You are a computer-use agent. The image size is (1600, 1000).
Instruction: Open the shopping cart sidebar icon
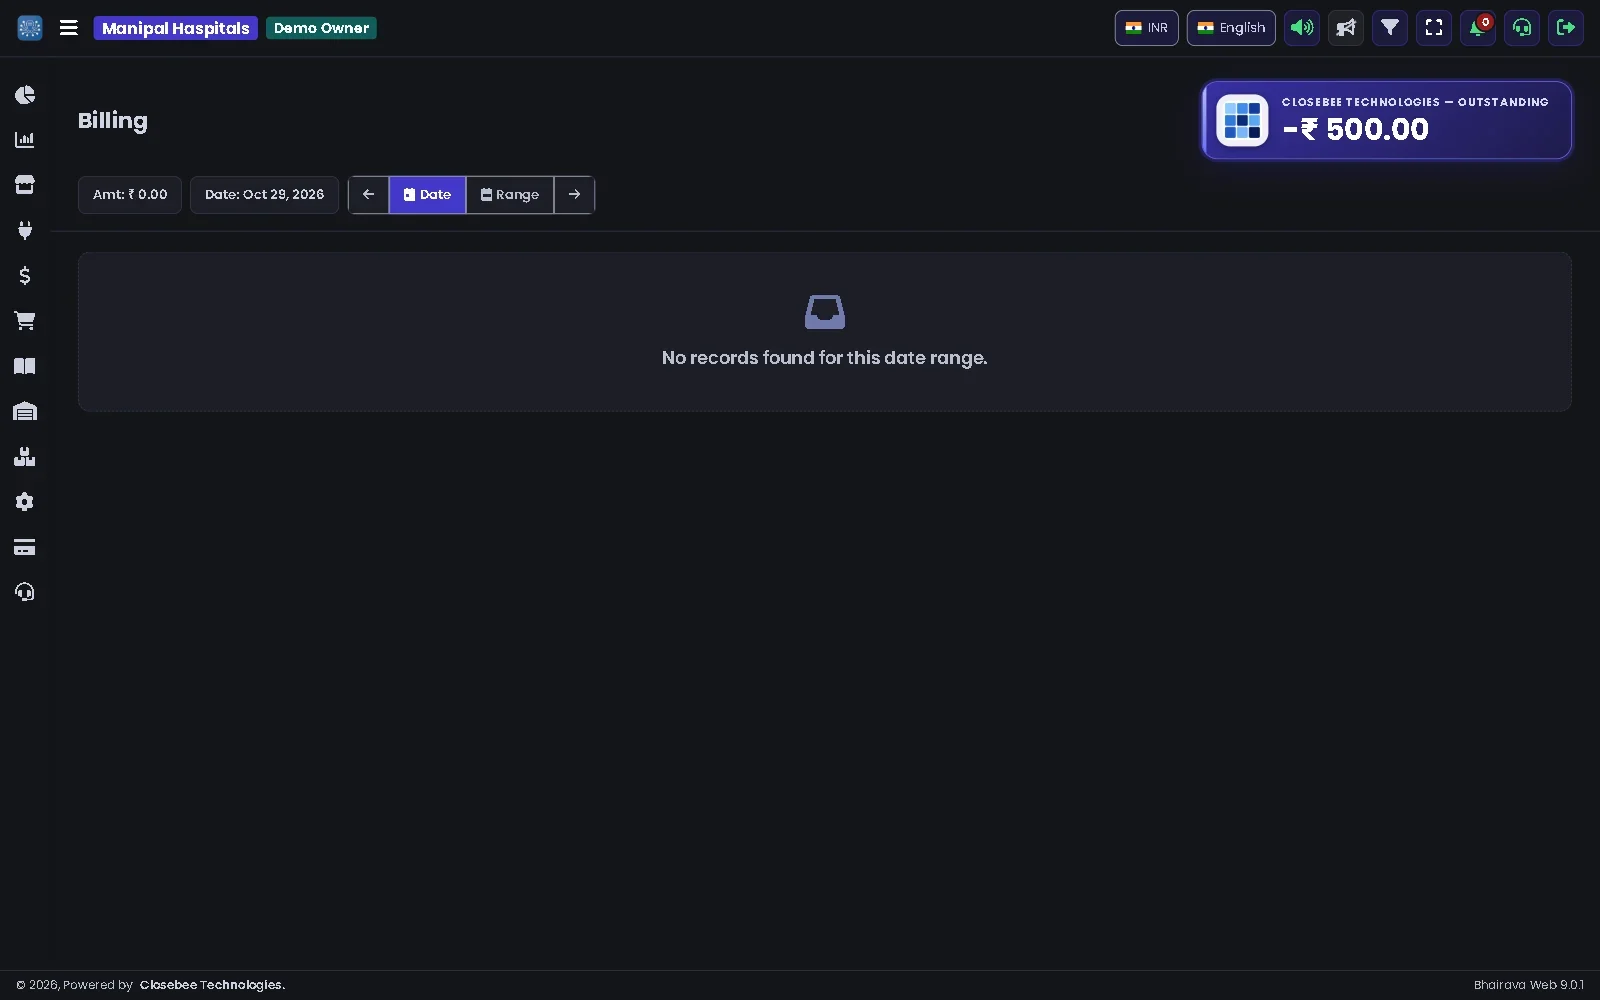(25, 321)
